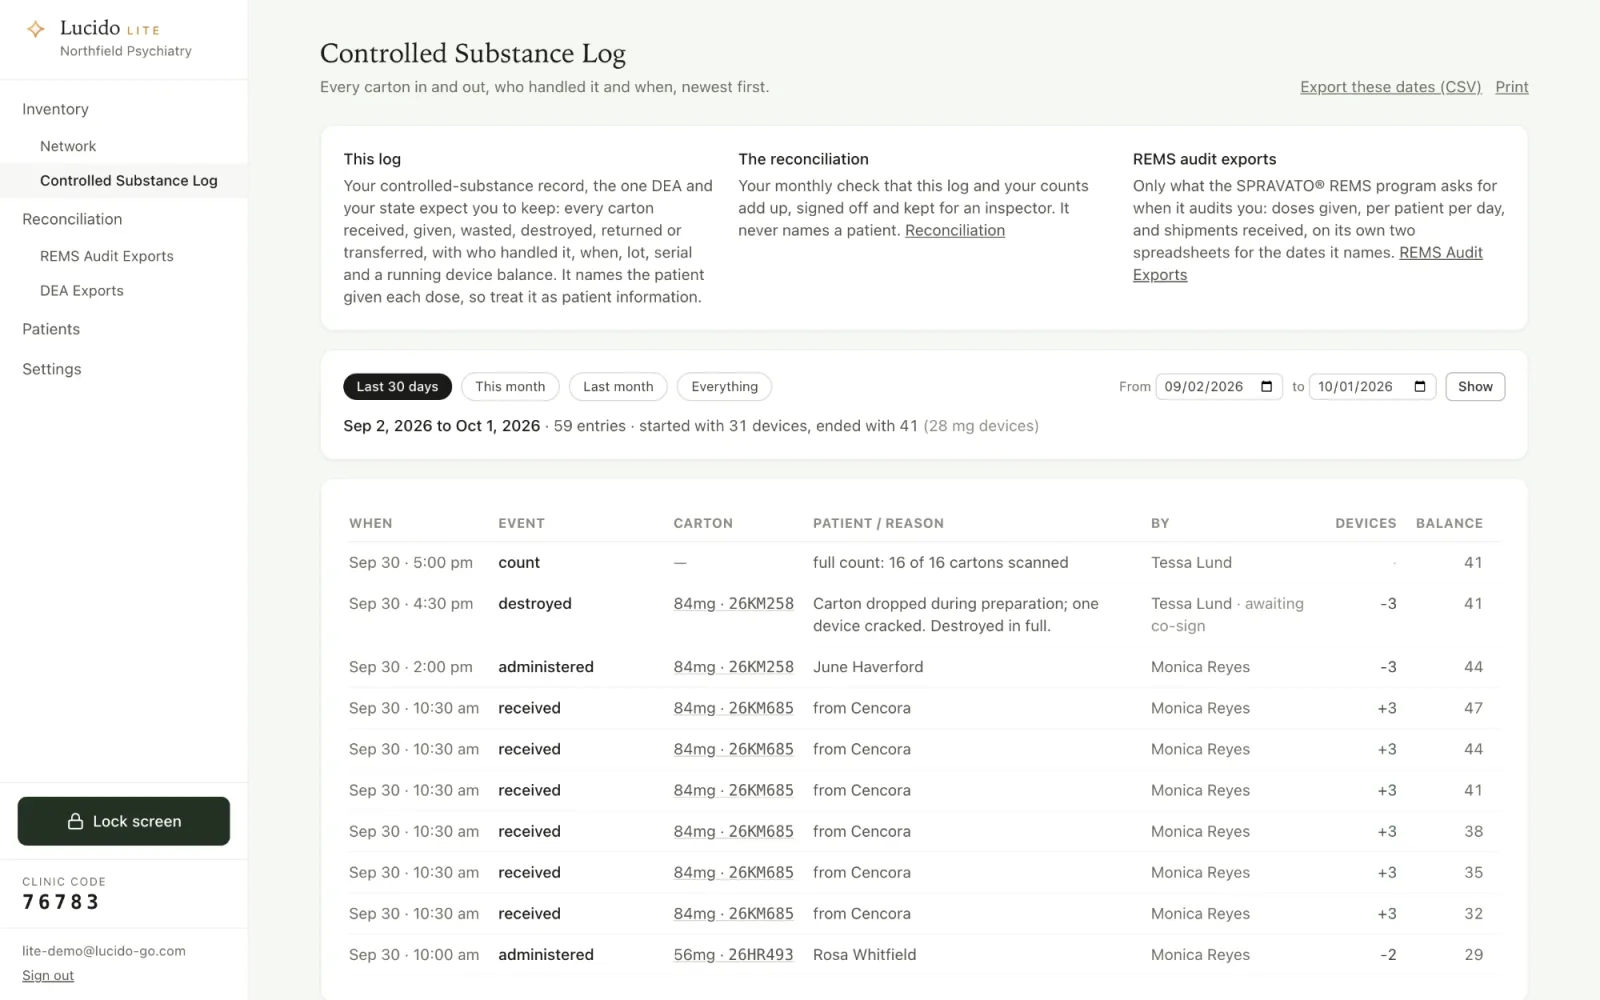The height and width of the screenshot is (1000, 1600).
Task: Select the Last 30 days filter
Action: [397, 387]
